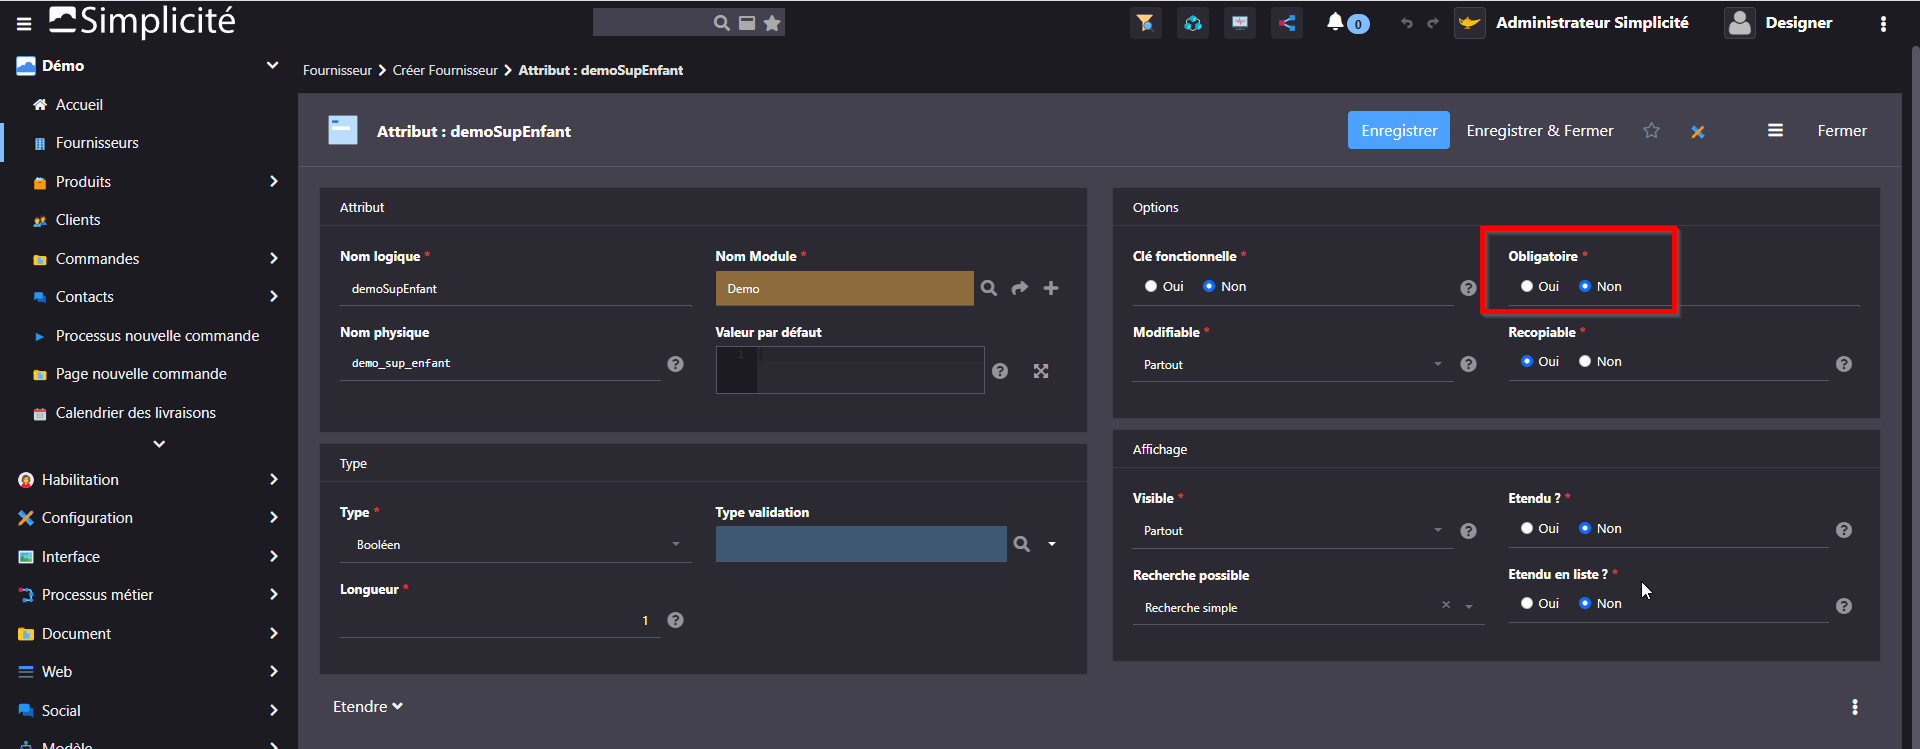Viewport: 1920px width, 749px height.
Task: Set Obligatoire to Non
Action: [1585, 286]
